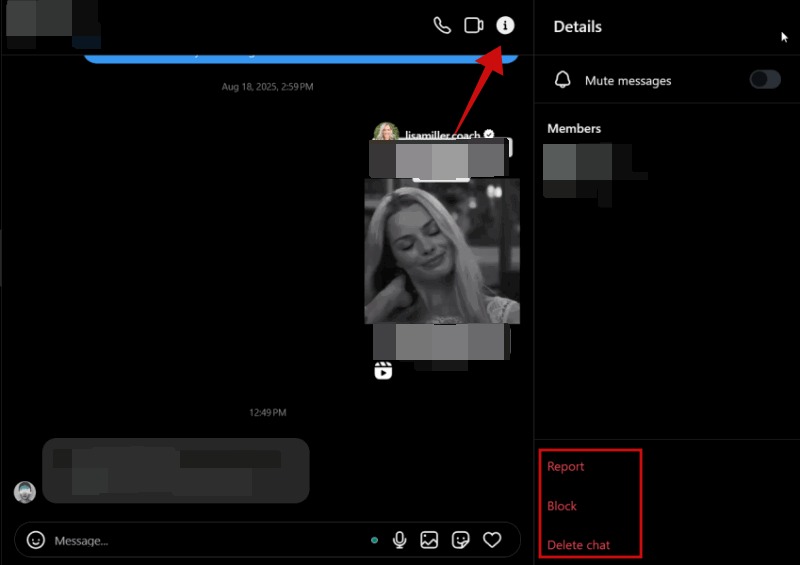Record a voice clip with the microphone icon
Screen dimensions: 800x565
[x=400, y=540]
